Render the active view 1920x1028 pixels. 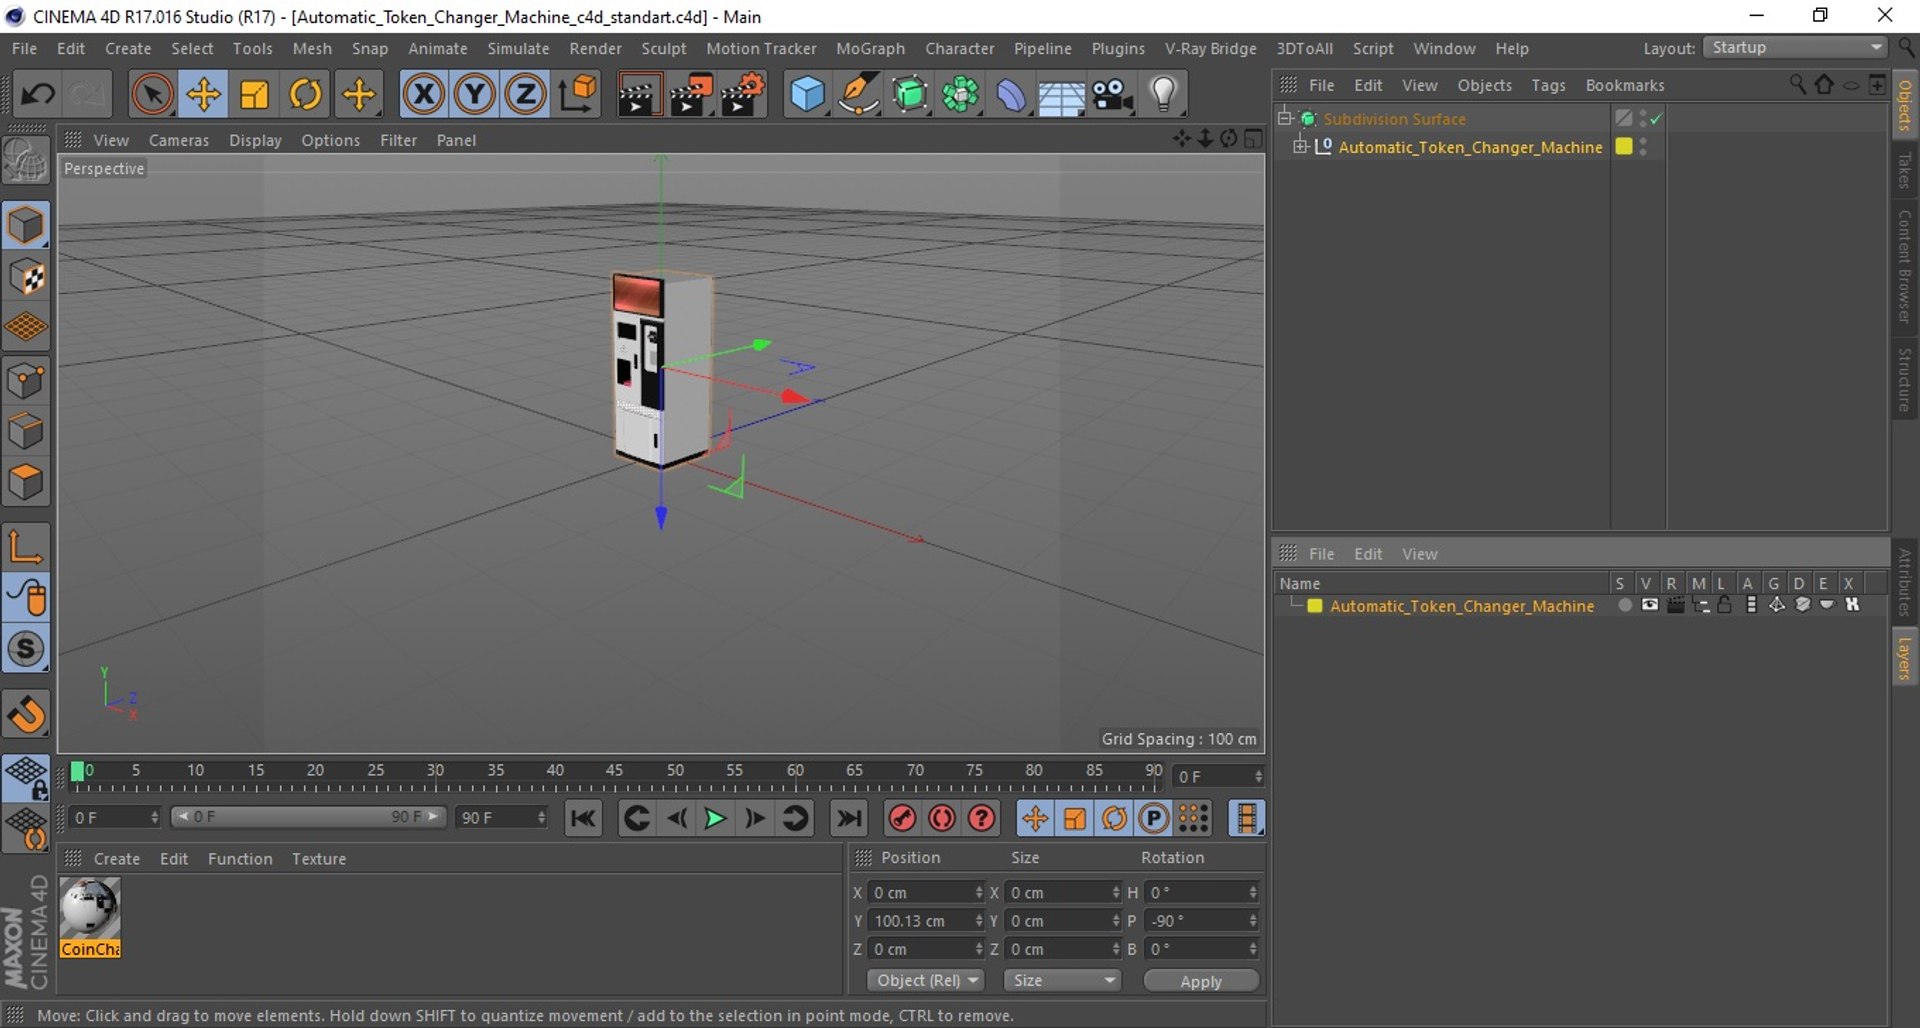[638, 95]
